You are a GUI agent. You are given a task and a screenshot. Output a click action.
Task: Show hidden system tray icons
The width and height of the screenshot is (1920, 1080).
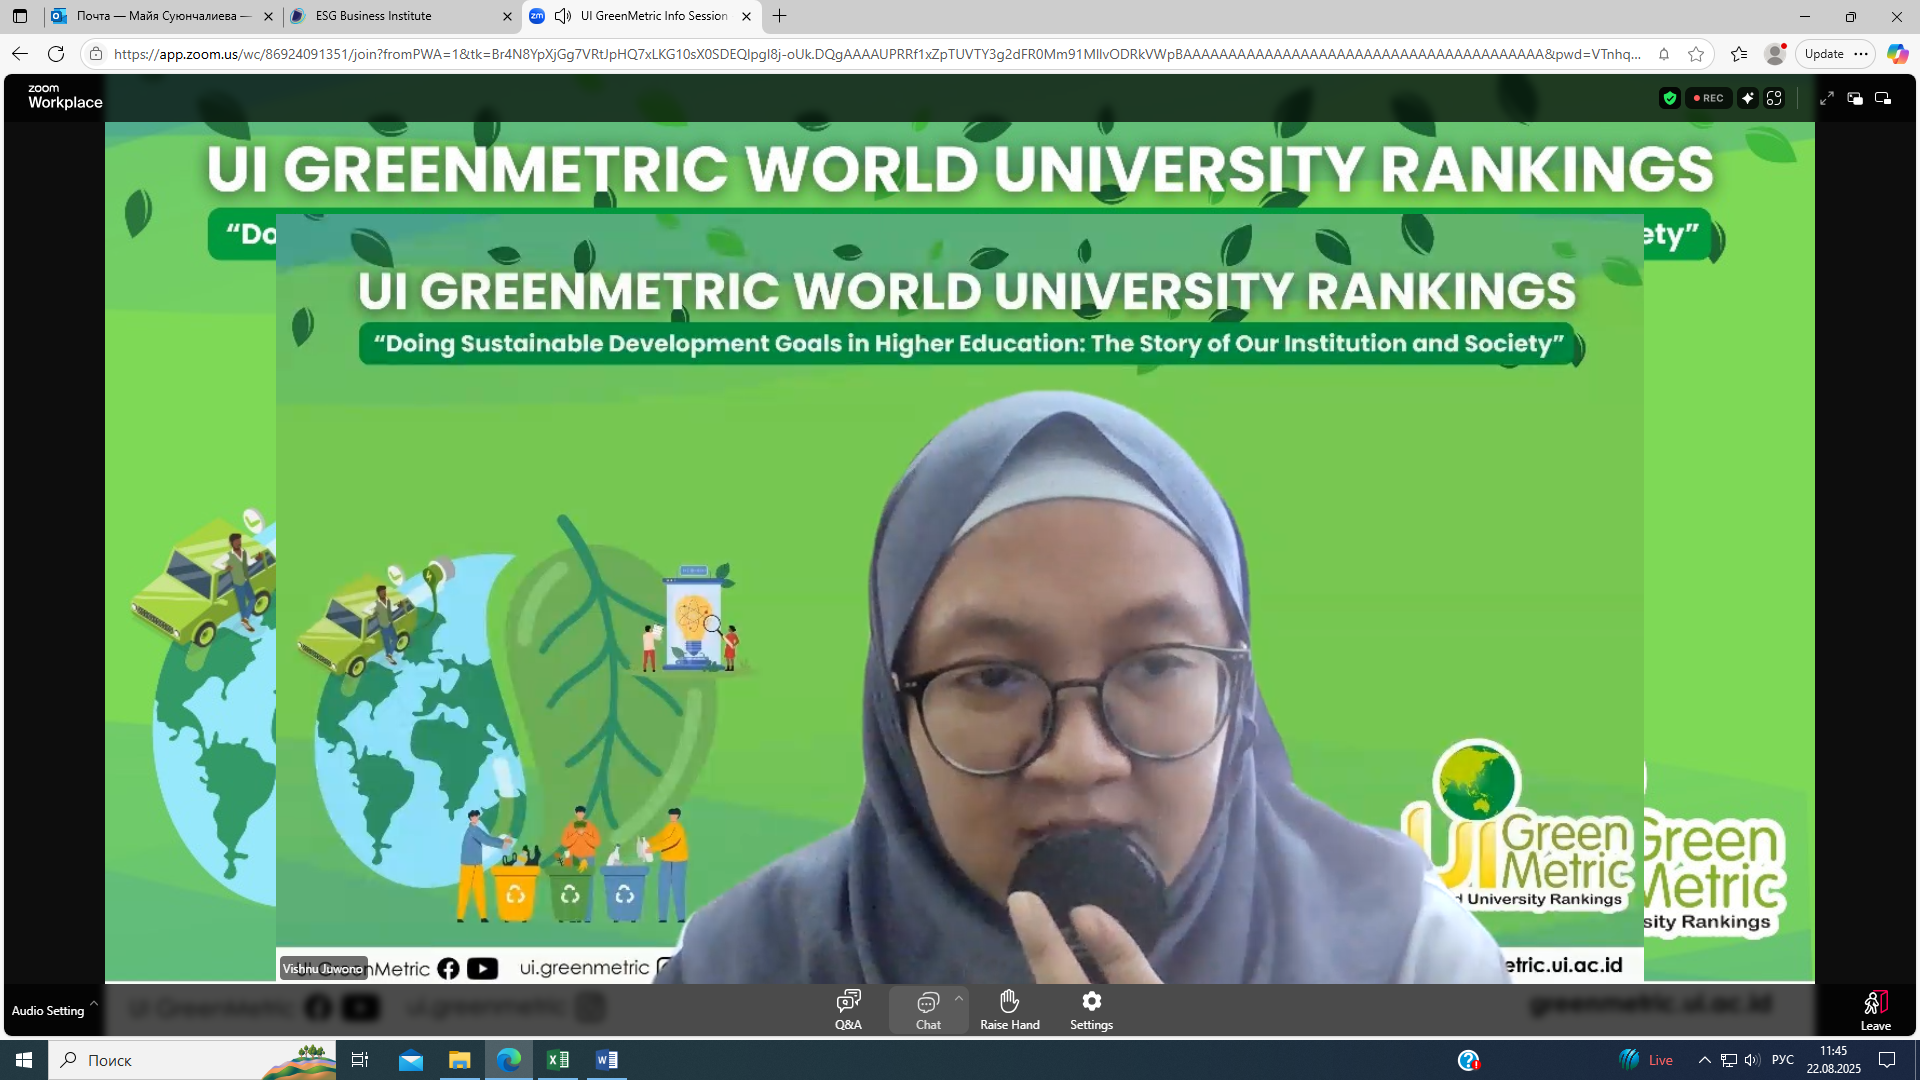(1704, 1060)
